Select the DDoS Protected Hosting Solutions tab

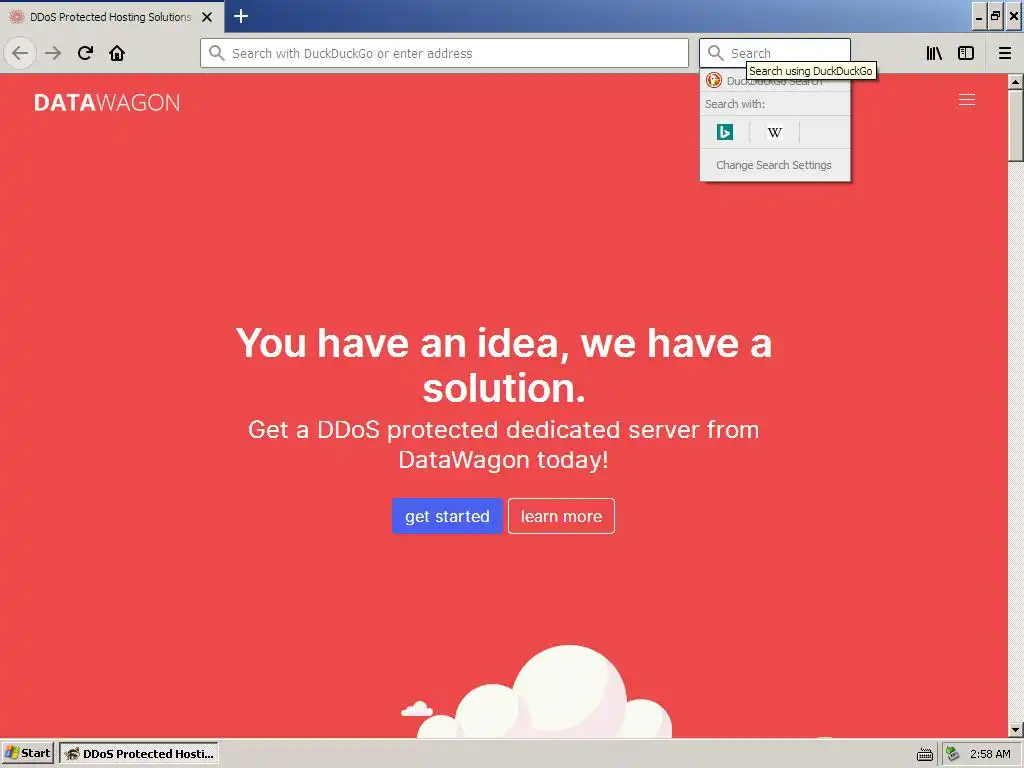[112, 17]
